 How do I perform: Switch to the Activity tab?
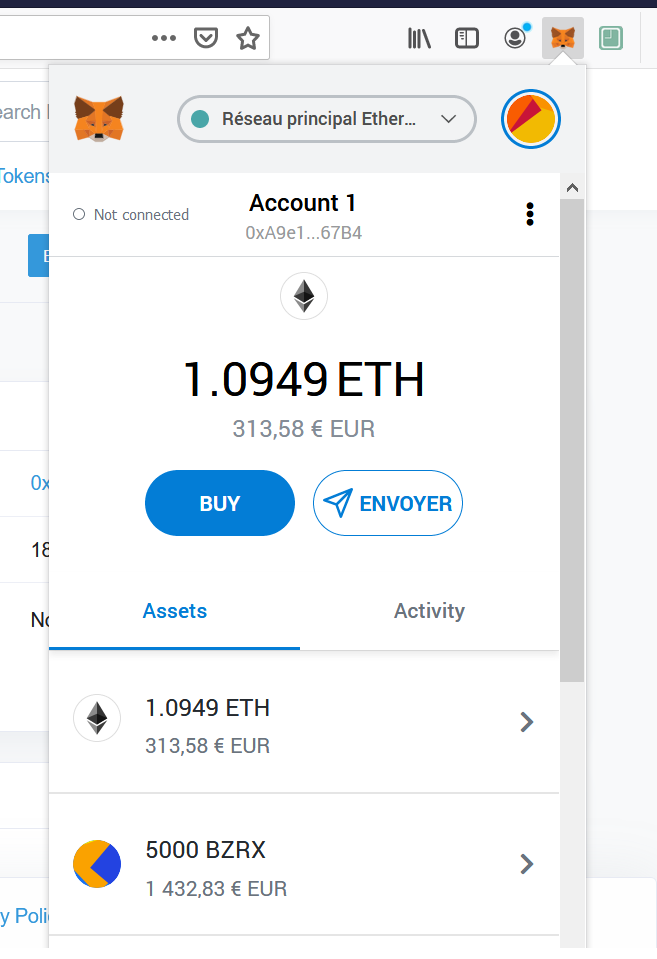pos(429,611)
